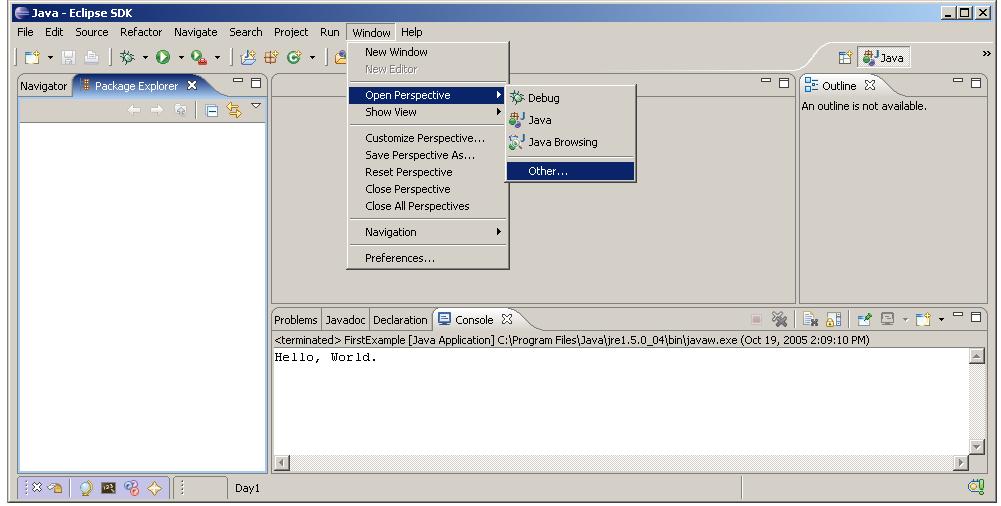Image resolution: width=1001 pixels, height=506 pixels.
Task: Choose Customize Perspective menu item
Action: point(428,138)
